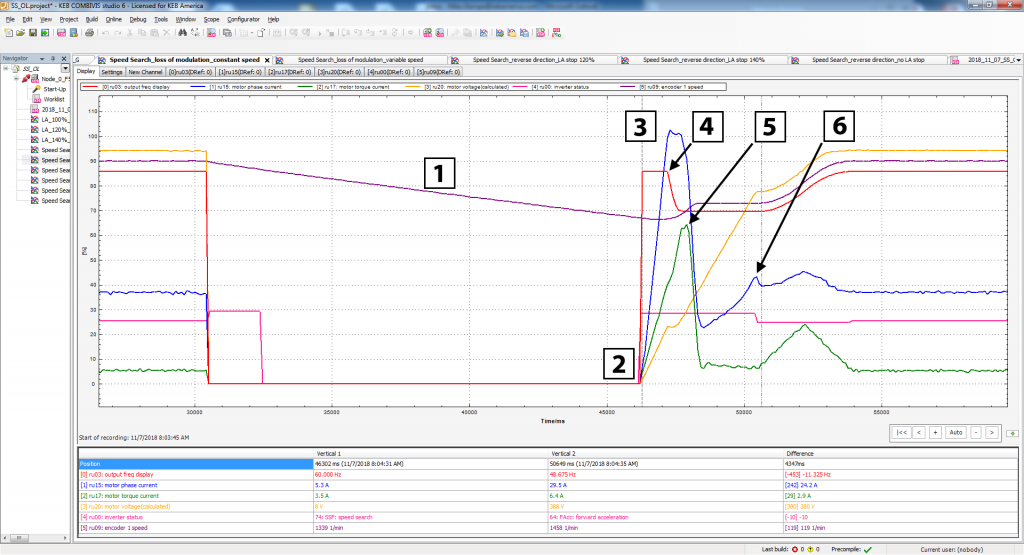The width and height of the screenshot is (1024, 555).
Task: Click the Auto zoom button
Action: (955, 432)
